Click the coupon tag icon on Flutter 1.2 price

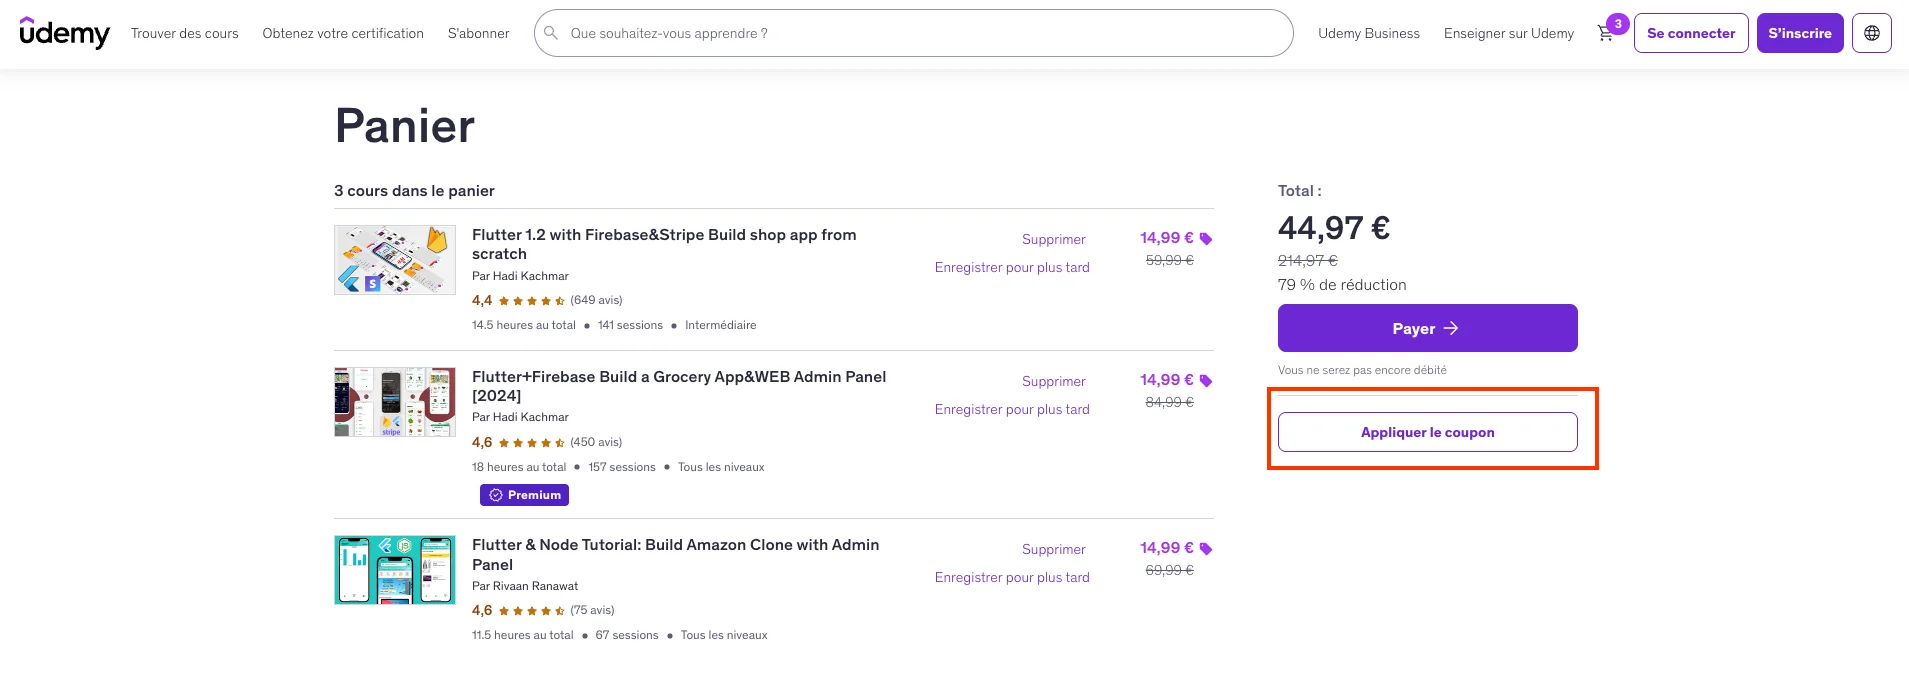pyautogui.click(x=1206, y=239)
